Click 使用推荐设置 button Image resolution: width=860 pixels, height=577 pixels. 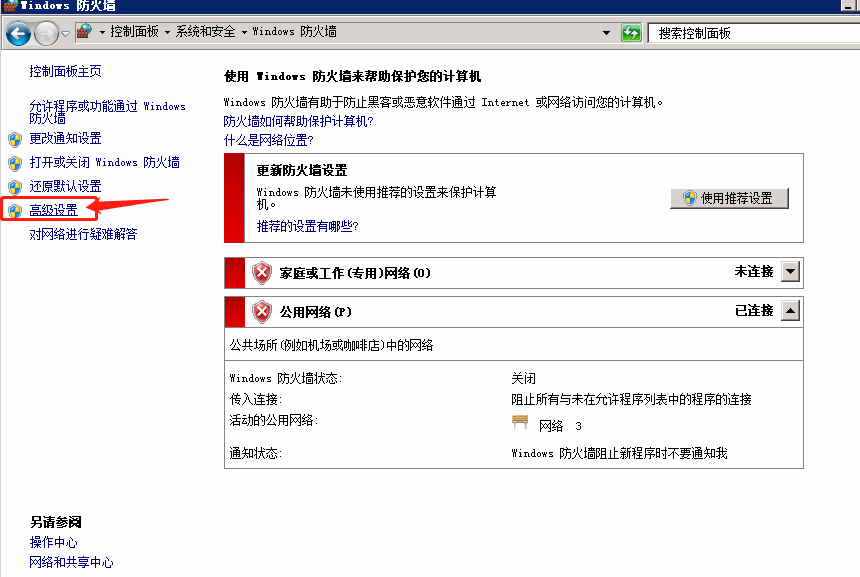(x=729, y=199)
